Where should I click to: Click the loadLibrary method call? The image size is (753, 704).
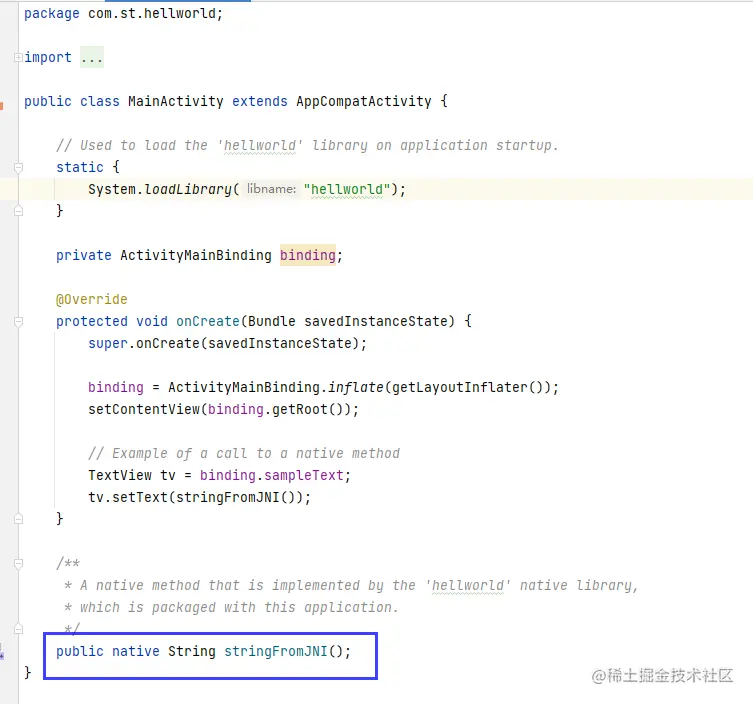(x=188, y=190)
